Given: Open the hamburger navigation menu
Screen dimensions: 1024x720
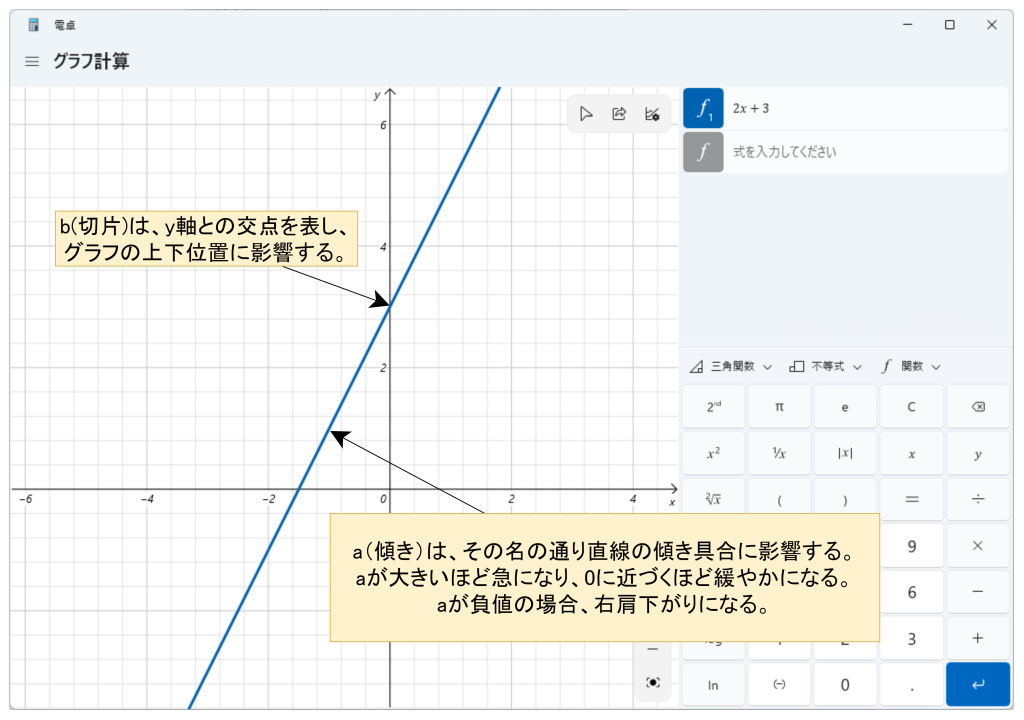Looking at the screenshot, I should pyautogui.click(x=32, y=62).
